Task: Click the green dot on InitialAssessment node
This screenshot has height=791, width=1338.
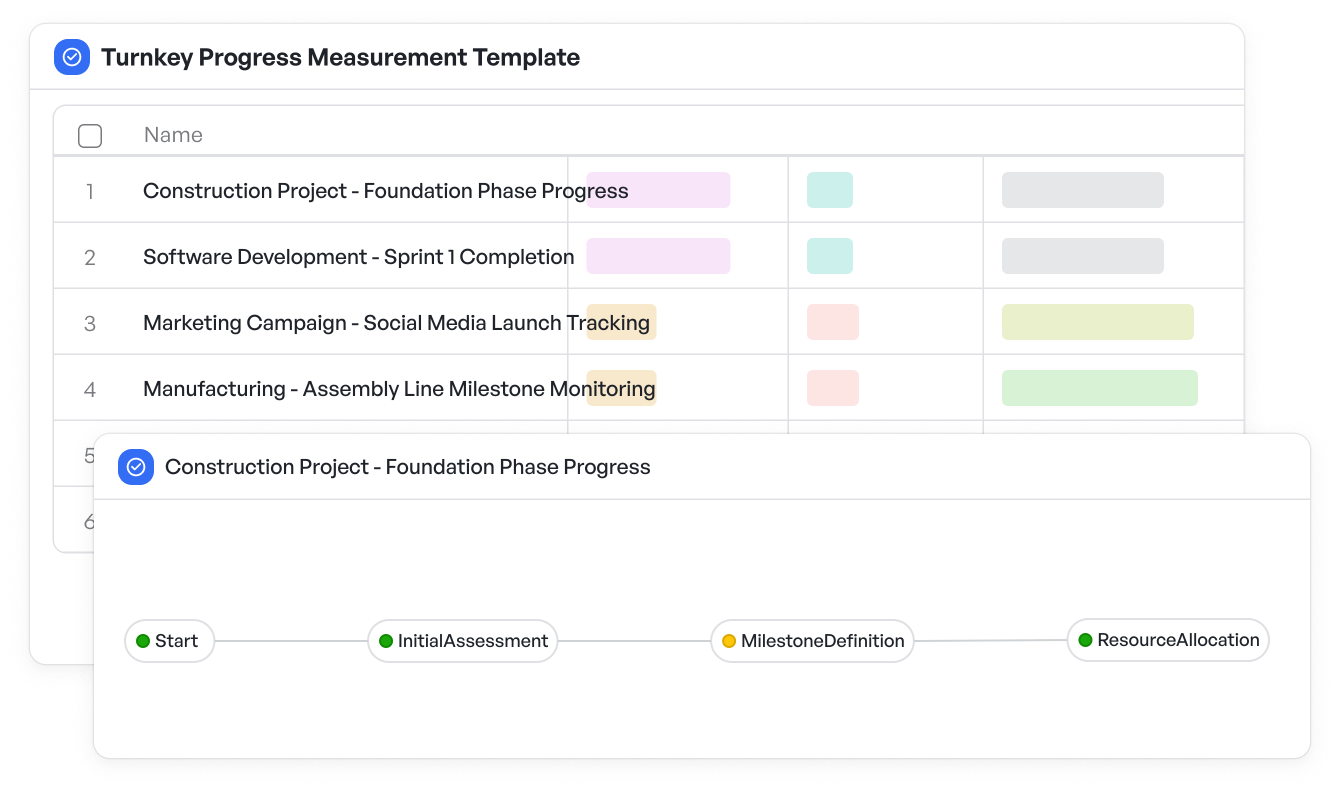Action: point(386,641)
